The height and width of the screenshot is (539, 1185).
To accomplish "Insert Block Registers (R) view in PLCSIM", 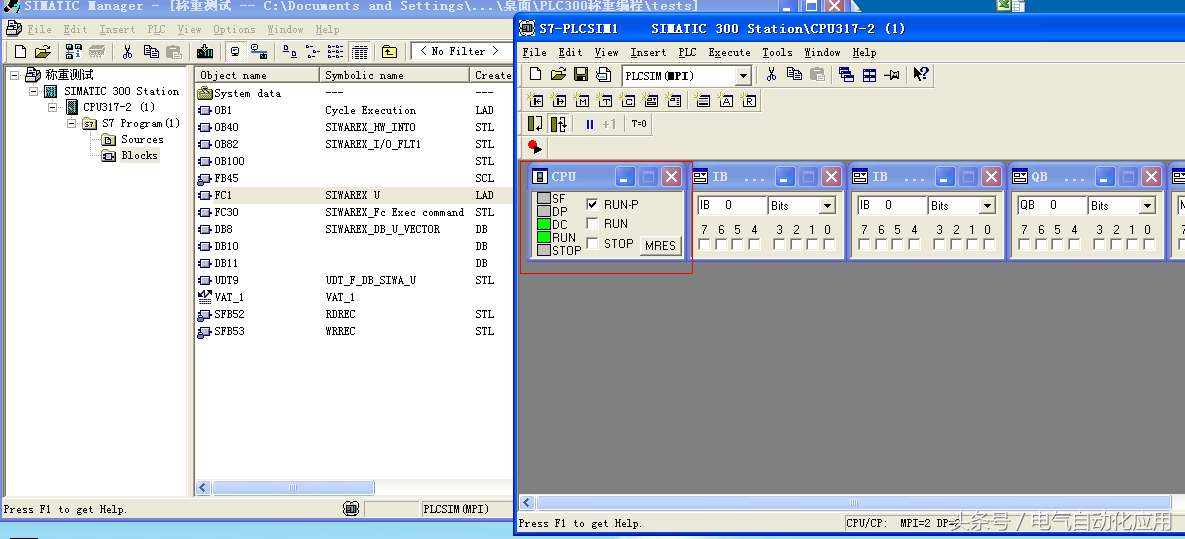I will pos(749,100).
